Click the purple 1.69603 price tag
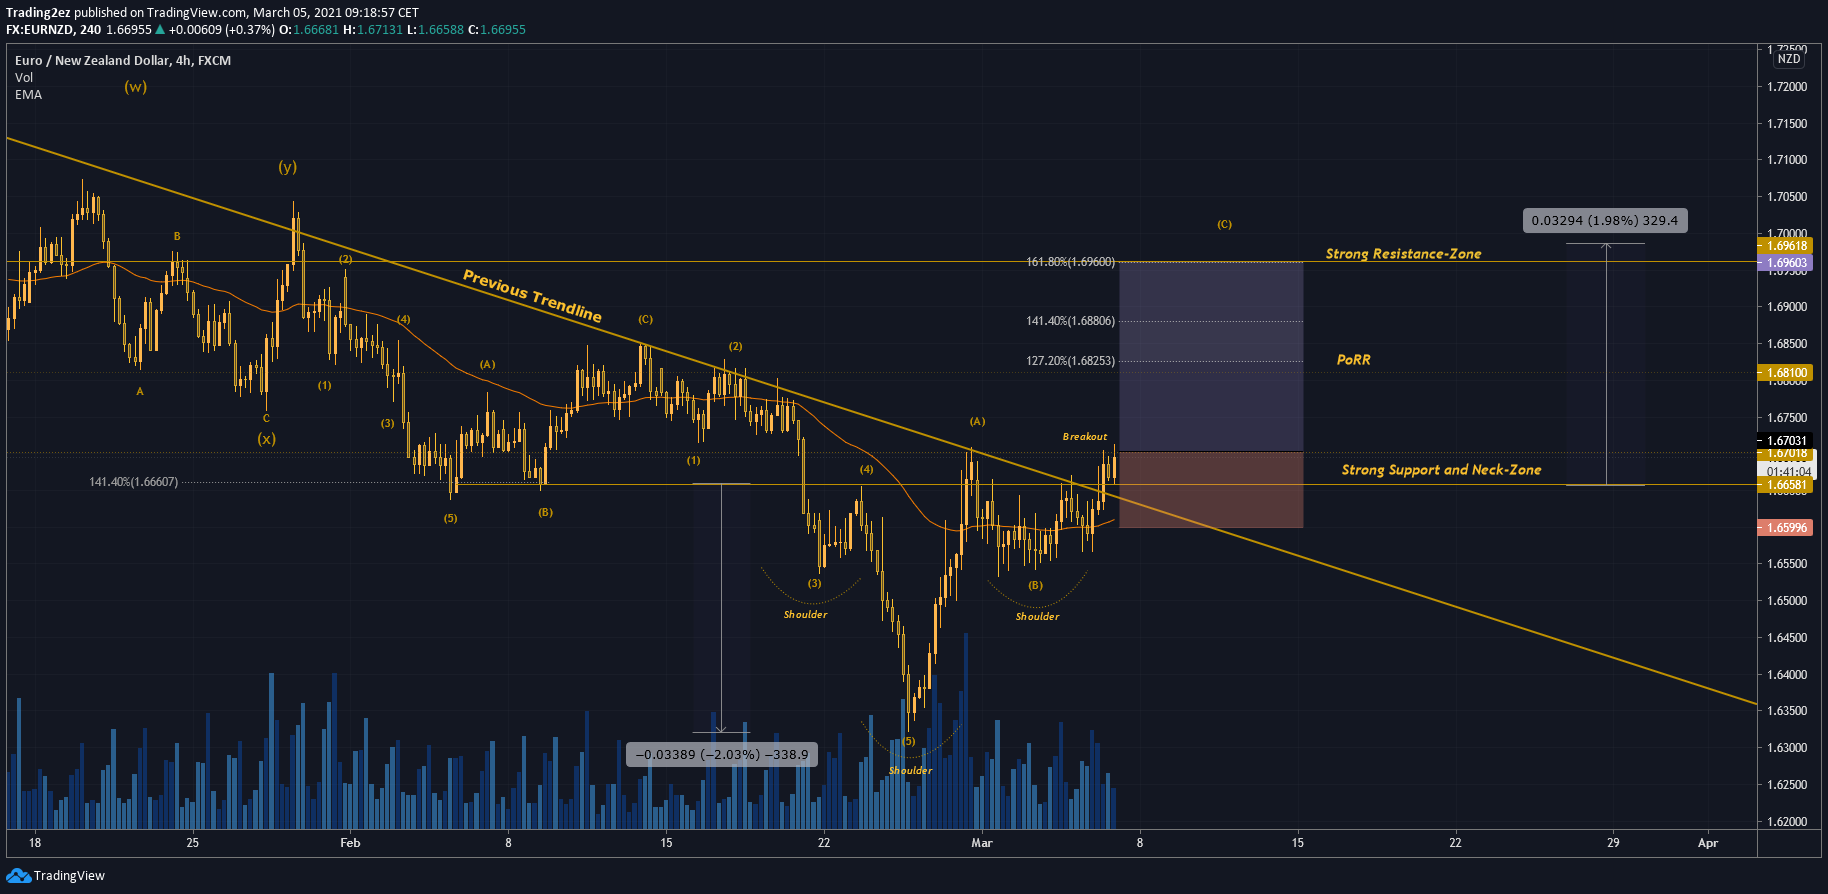1828x894 pixels. tap(1785, 263)
